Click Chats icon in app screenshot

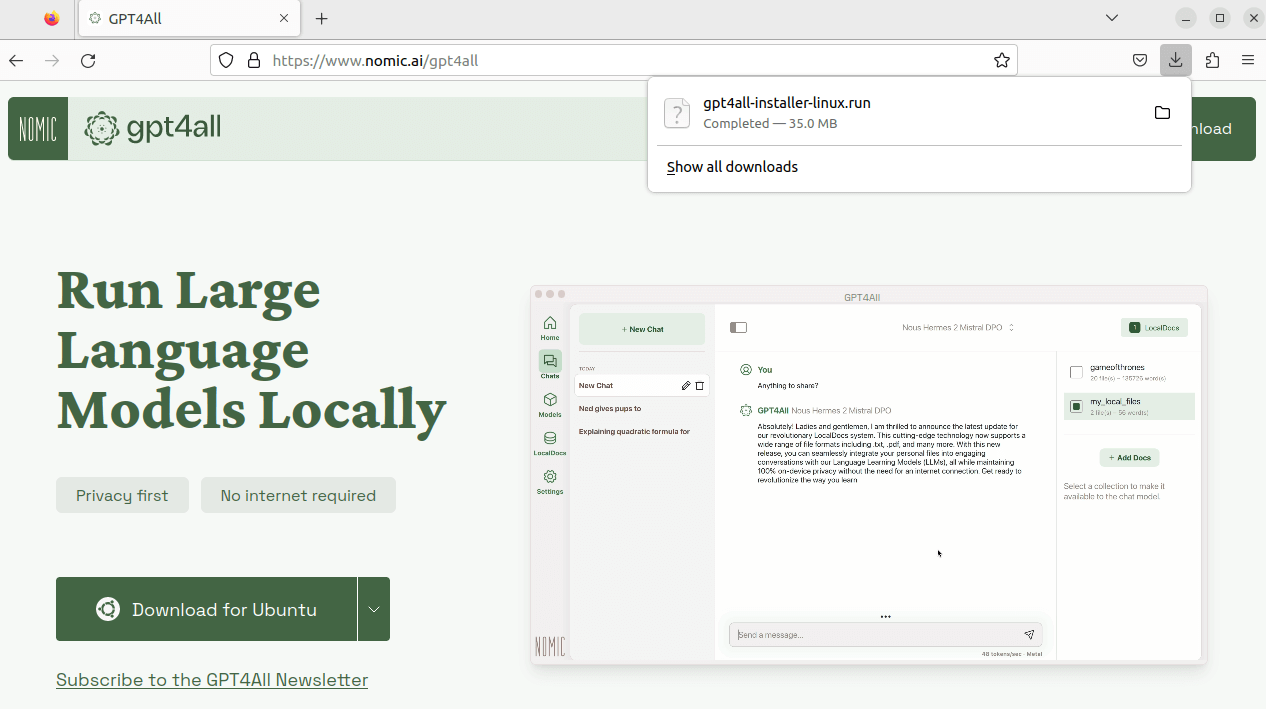point(550,365)
